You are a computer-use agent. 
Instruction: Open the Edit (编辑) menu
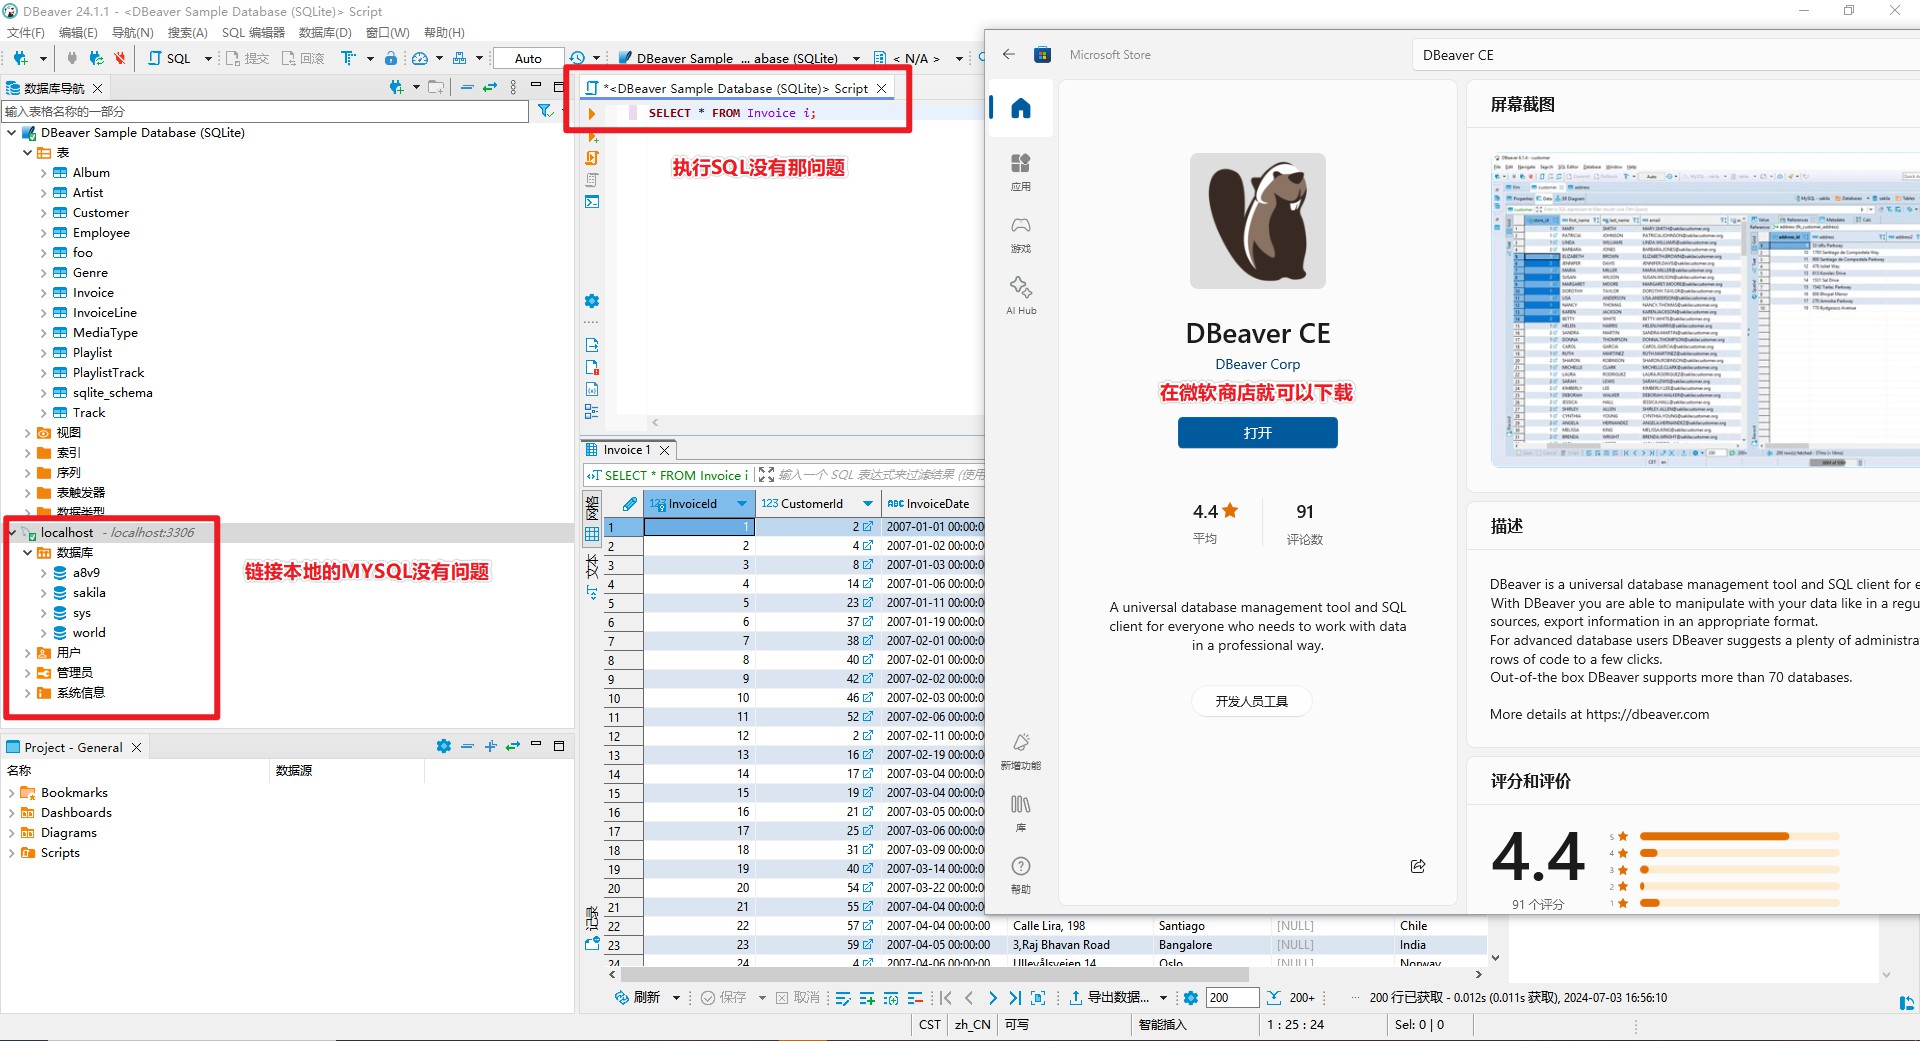tap(78, 32)
